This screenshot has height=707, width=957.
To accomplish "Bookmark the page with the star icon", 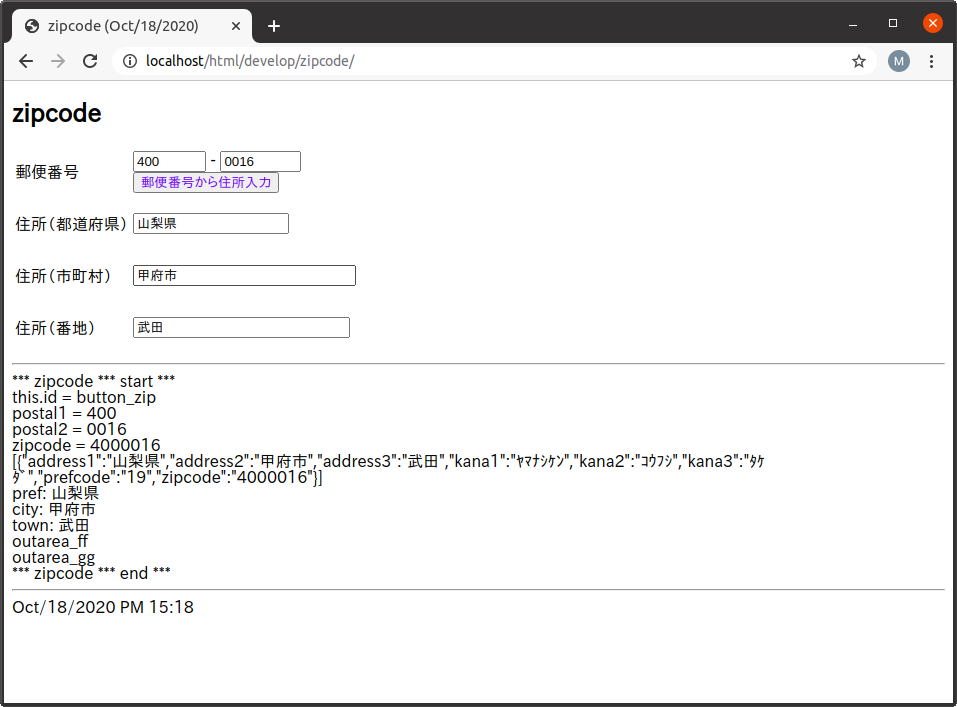I will click(858, 61).
